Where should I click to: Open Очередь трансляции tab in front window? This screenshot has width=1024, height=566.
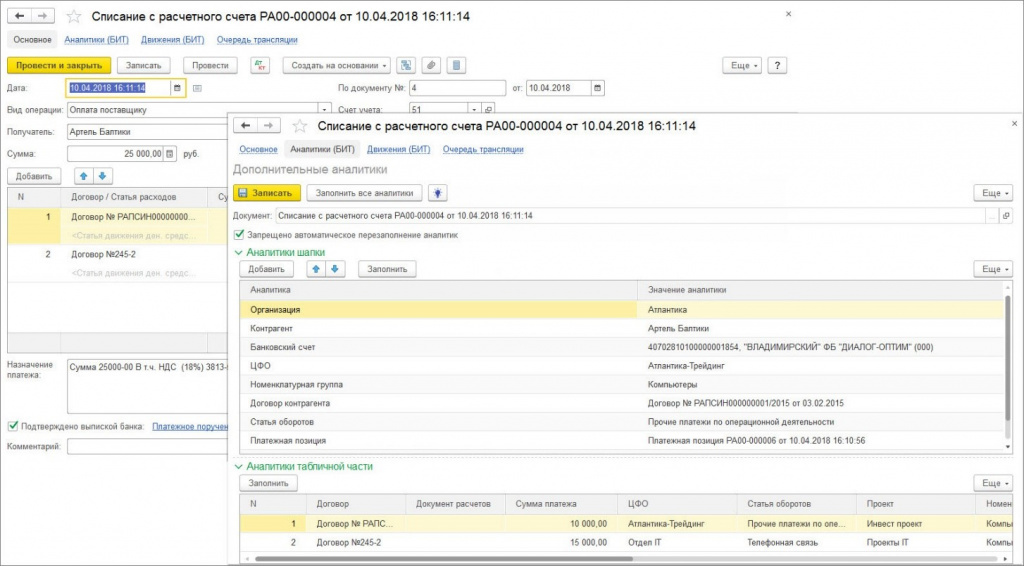[483, 149]
